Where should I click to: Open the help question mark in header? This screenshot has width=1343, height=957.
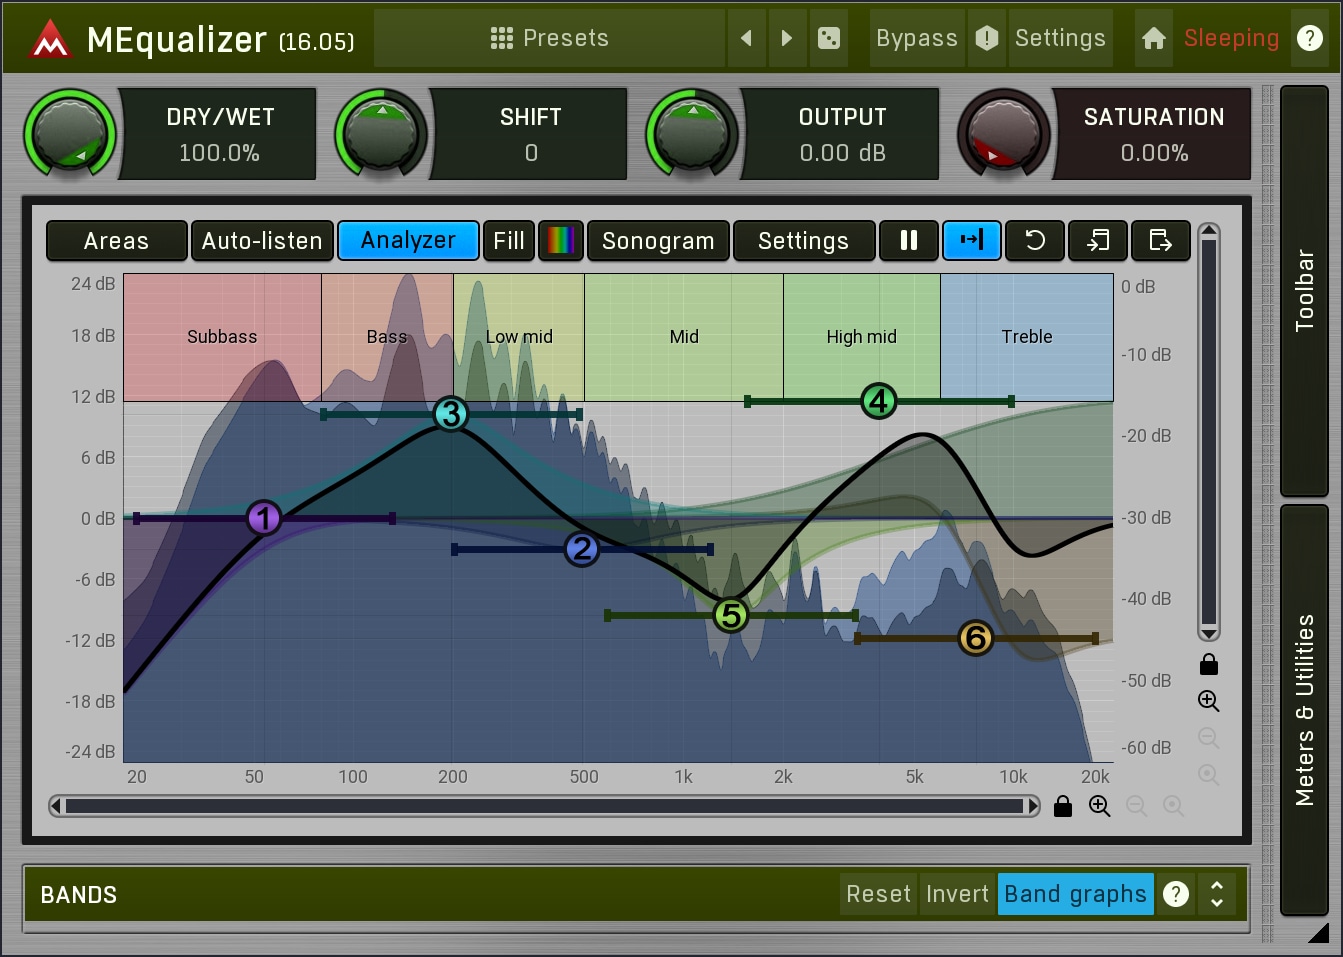(x=1309, y=38)
